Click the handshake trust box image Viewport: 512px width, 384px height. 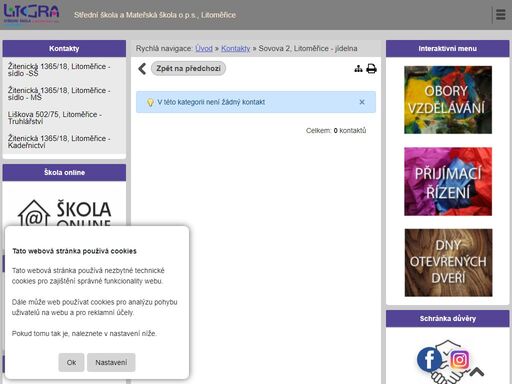pos(447,362)
